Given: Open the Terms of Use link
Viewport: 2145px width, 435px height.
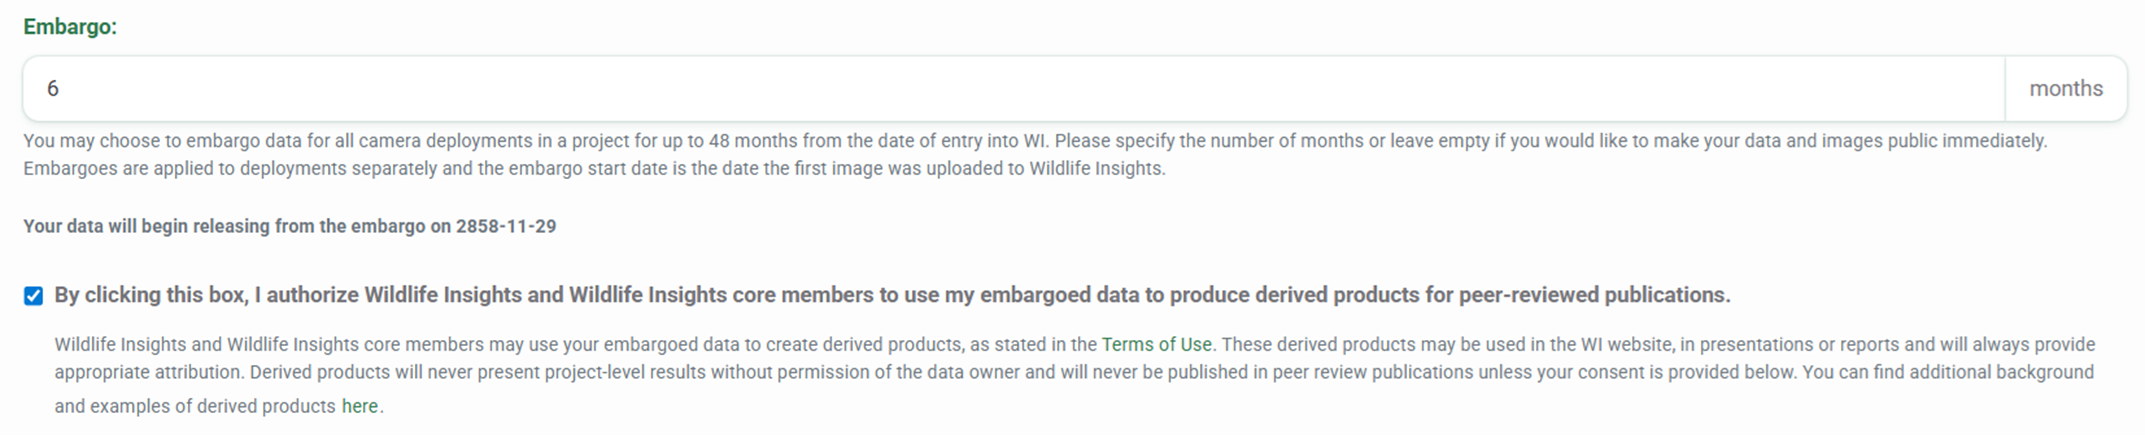Looking at the screenshot, I should coord(1156,345).
